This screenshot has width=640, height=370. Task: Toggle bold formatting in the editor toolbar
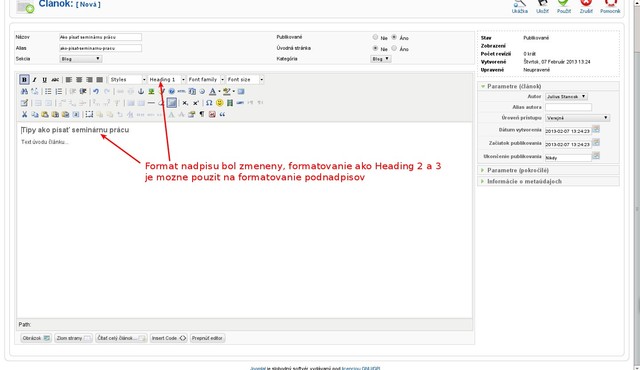[x=24, y=80]
